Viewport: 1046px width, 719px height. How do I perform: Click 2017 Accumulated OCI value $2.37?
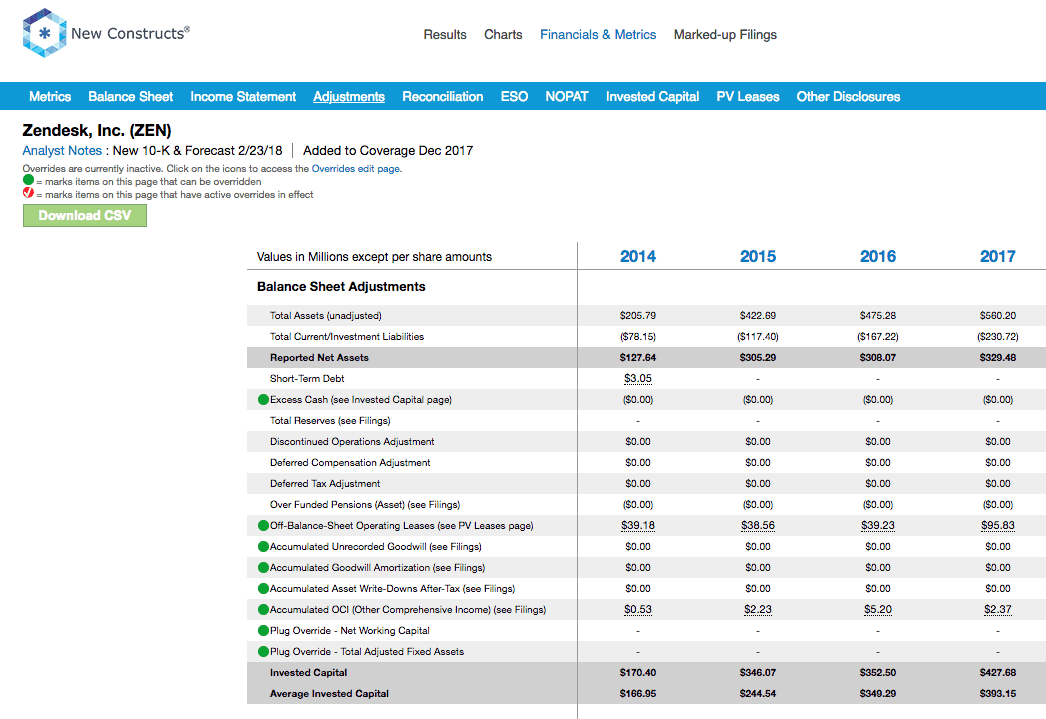tap(998, 610)
